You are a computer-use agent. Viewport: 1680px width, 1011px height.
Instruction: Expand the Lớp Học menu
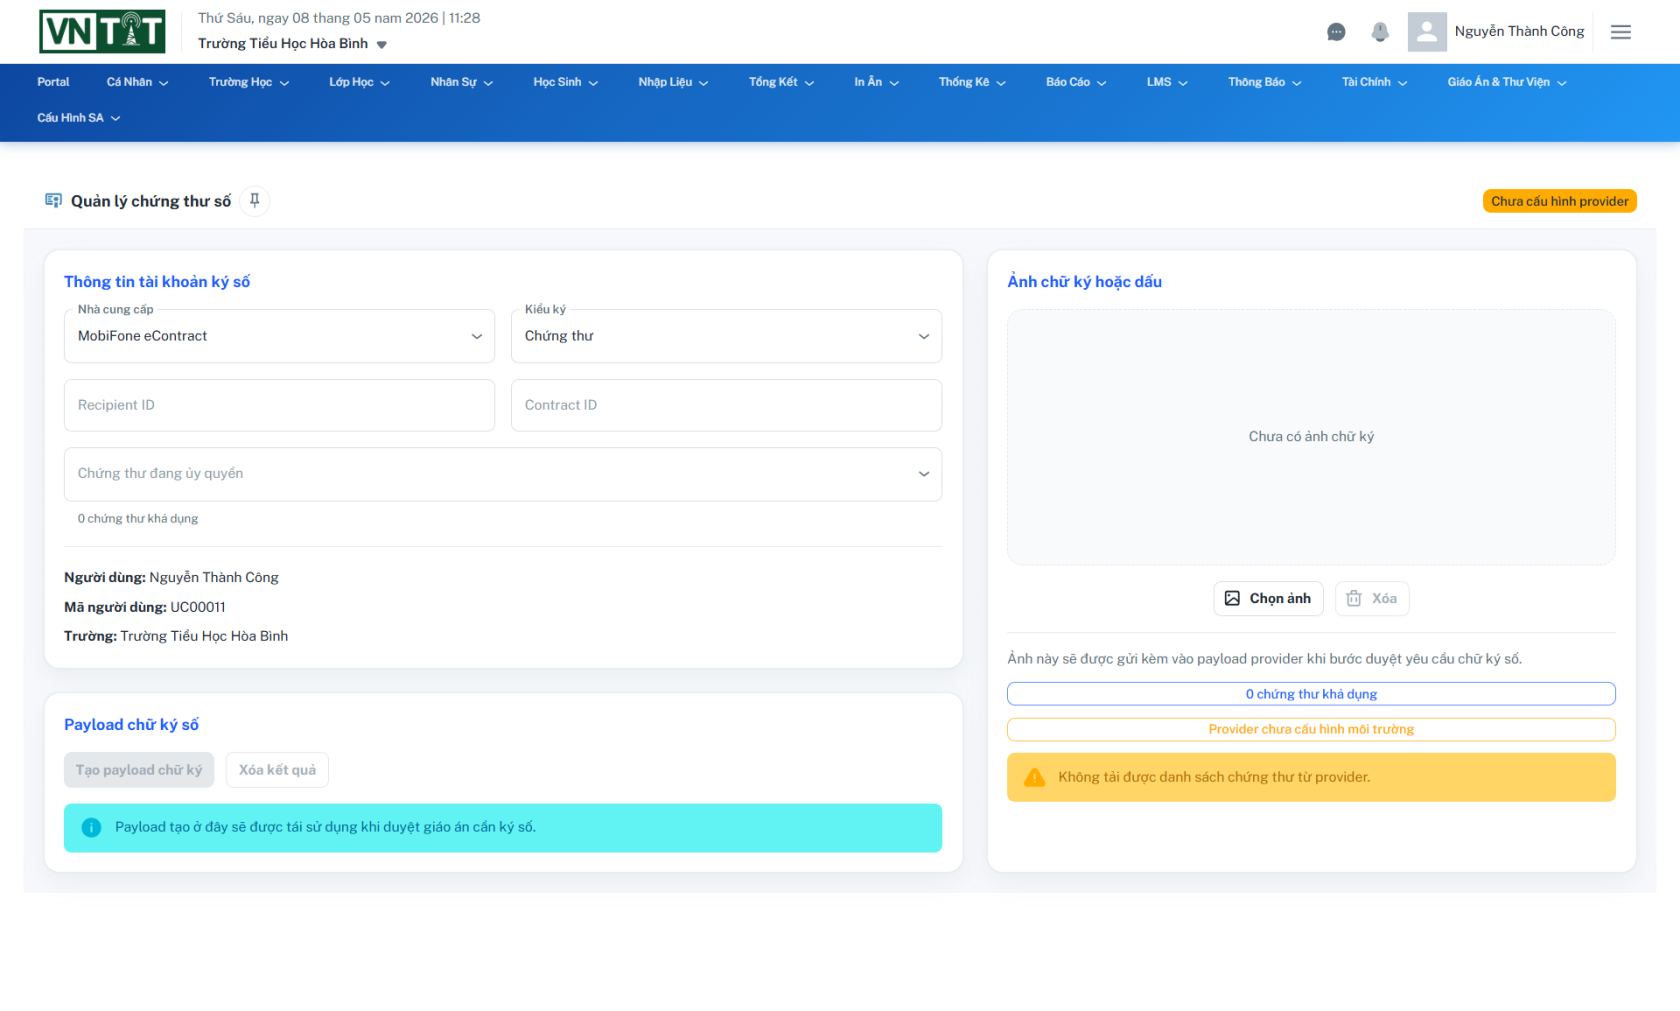(359, 82)
